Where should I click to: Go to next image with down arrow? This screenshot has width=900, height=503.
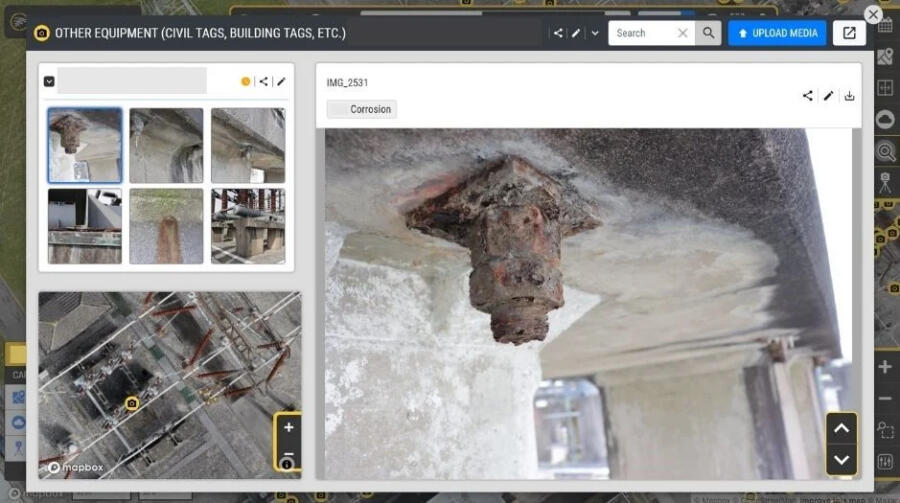point(841,459)
